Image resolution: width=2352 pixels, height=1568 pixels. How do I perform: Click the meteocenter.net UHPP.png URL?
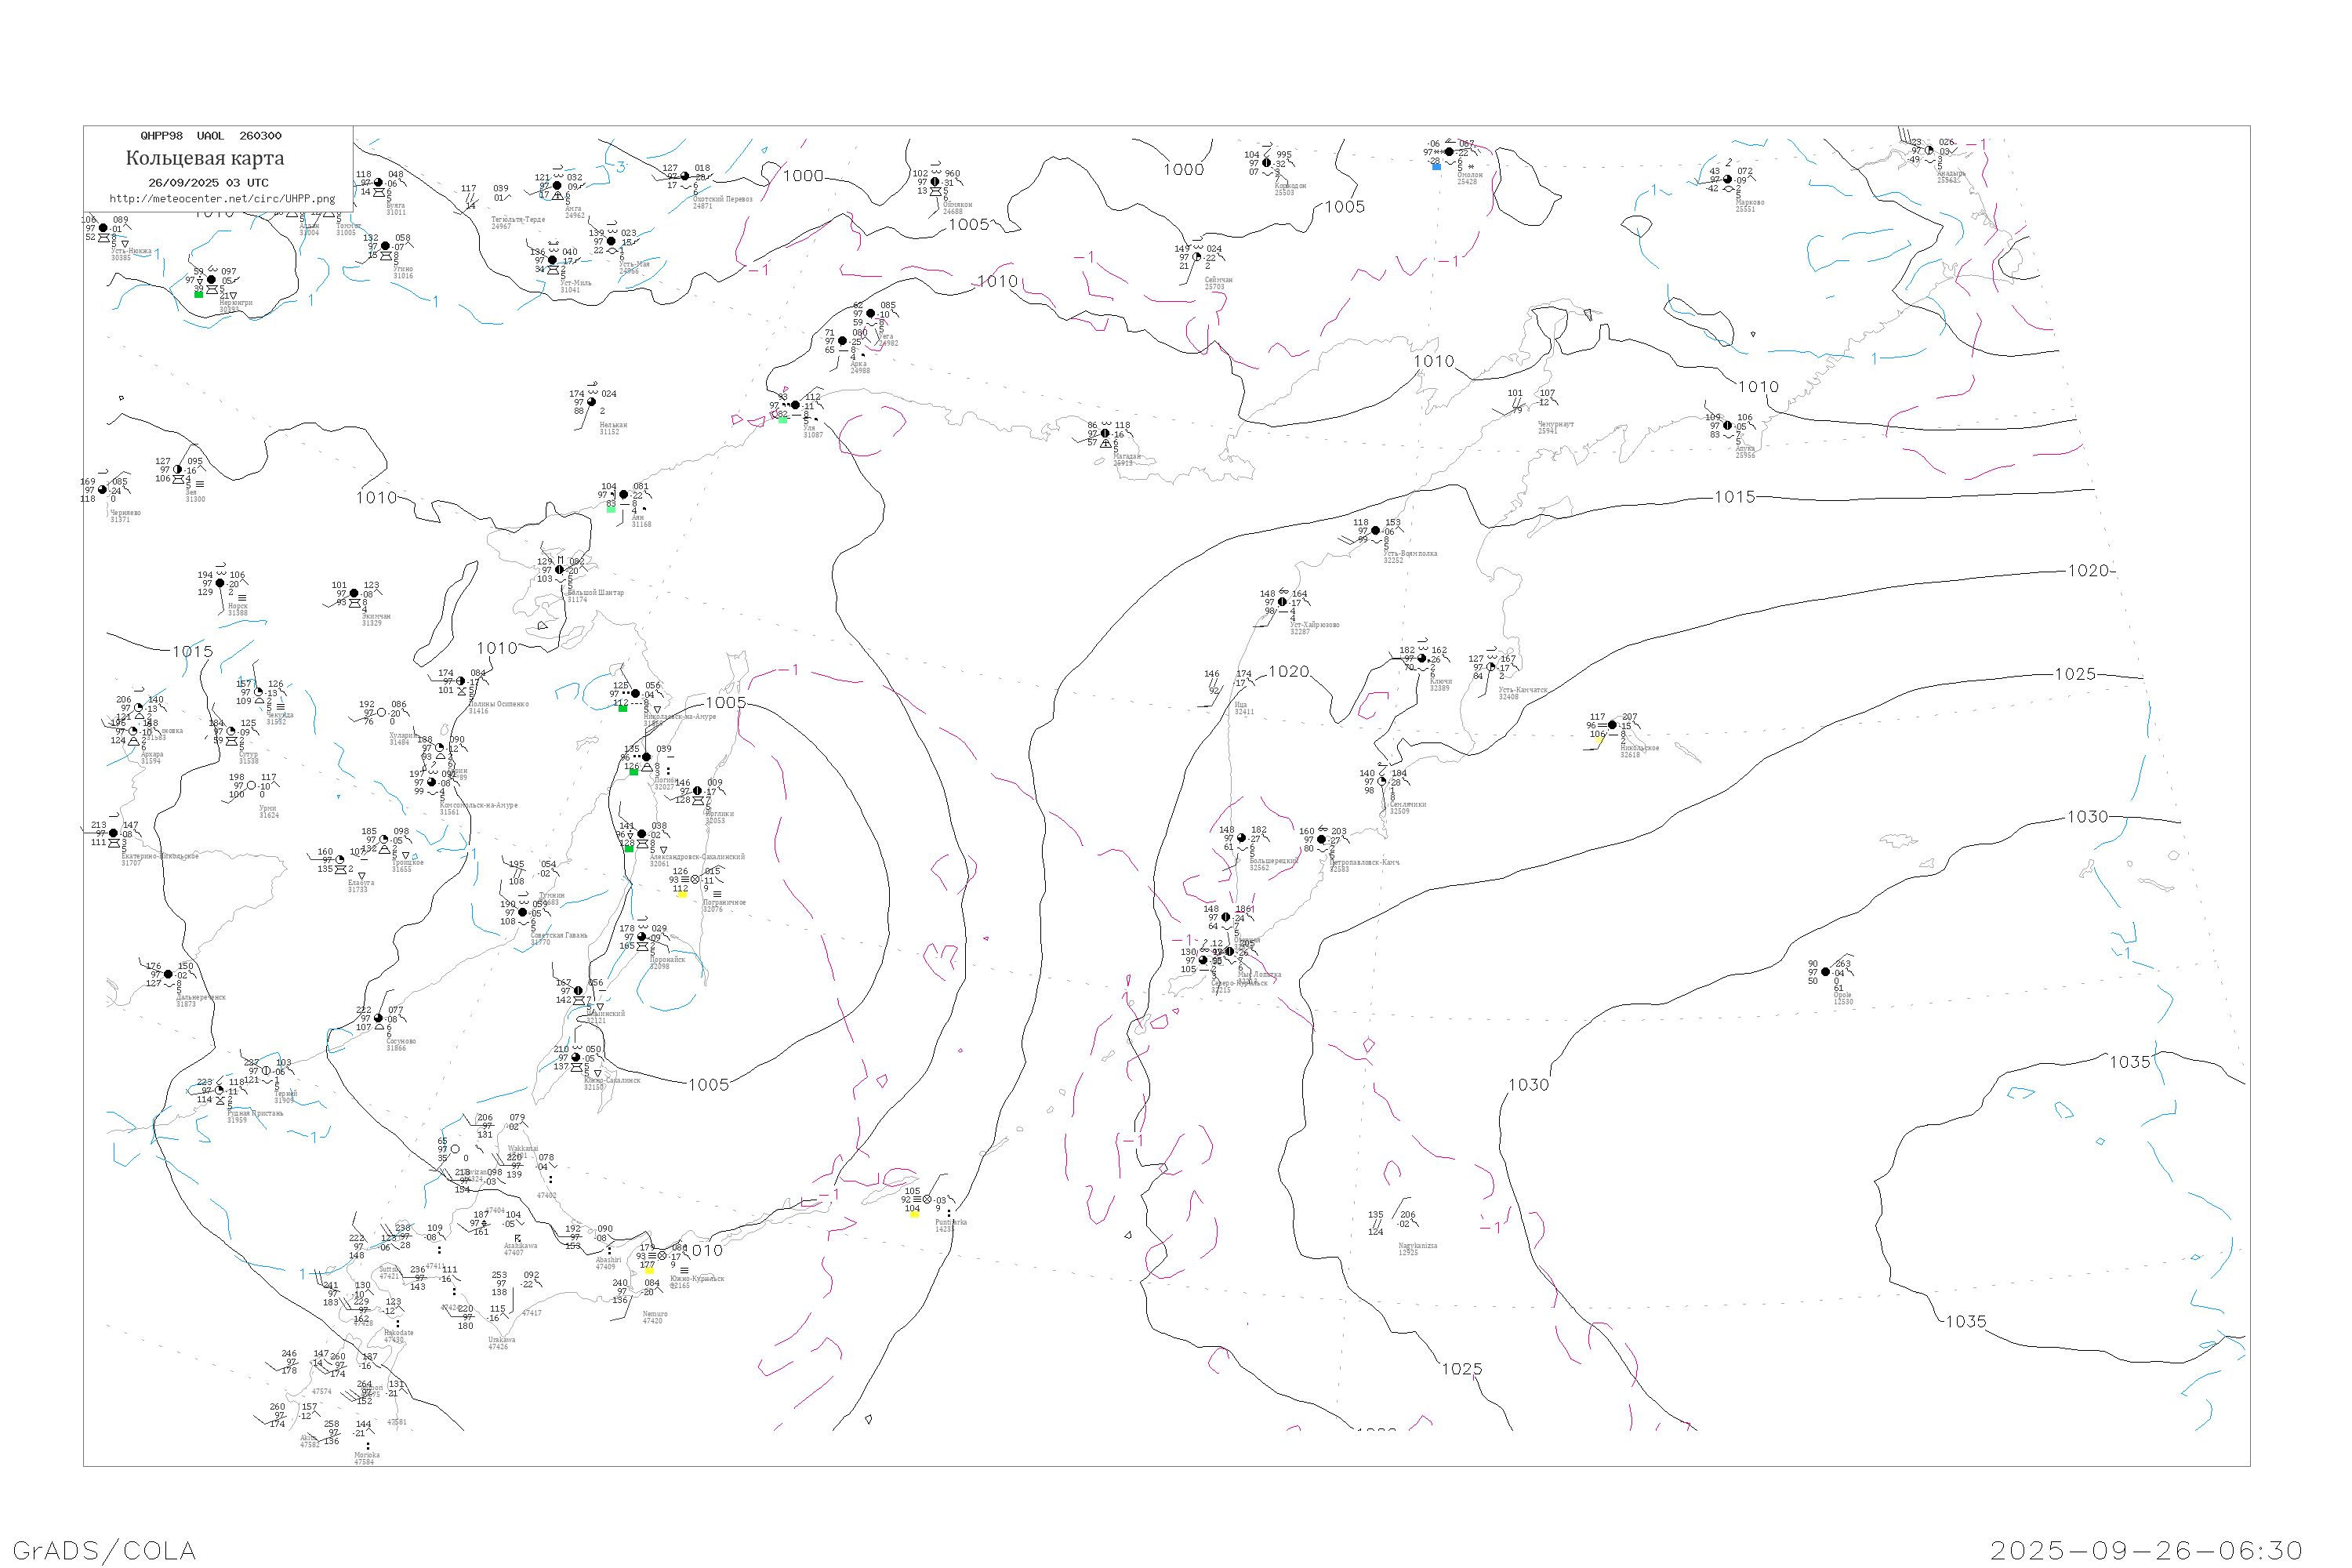click(222, 199)
